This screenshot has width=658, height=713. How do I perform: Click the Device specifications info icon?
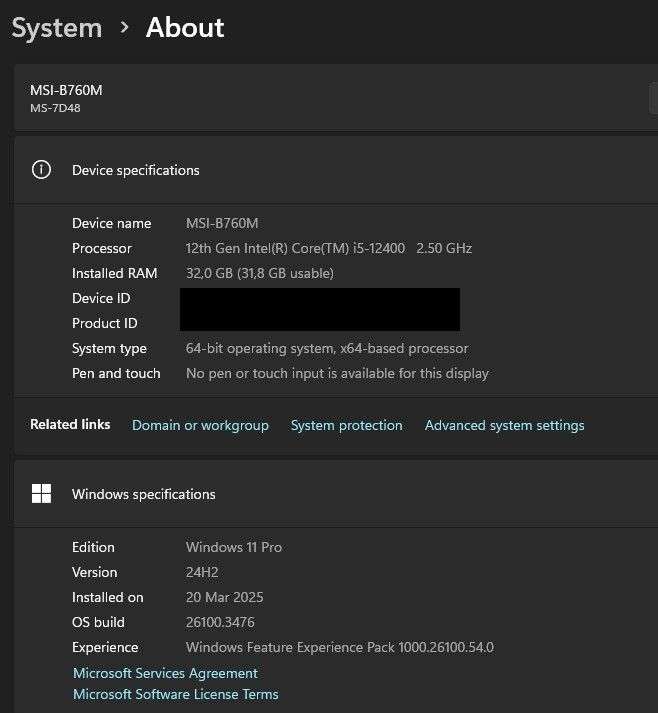pyautogui.click(x=41, y=170)
